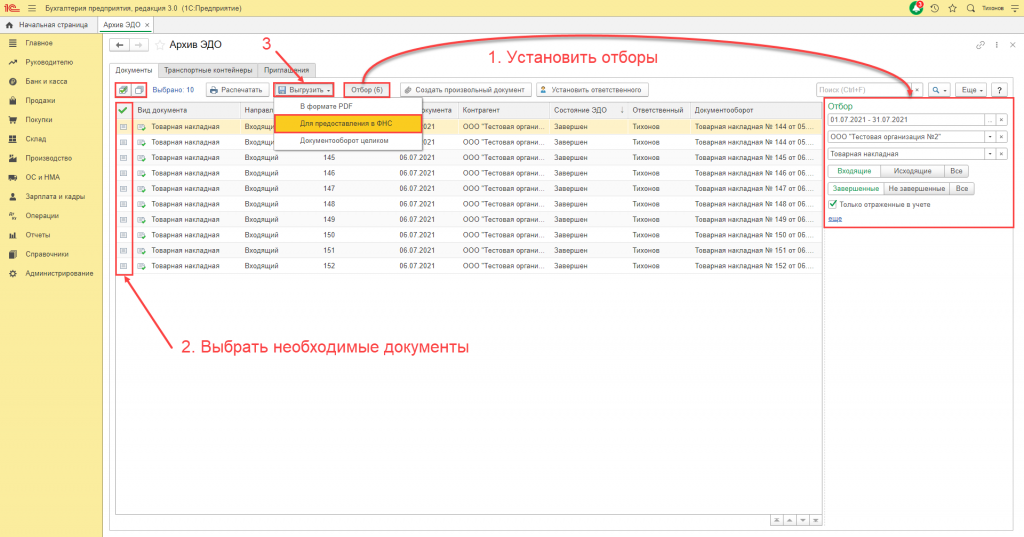
Task: Open the Справочники sidebar section
Action: 46,254
